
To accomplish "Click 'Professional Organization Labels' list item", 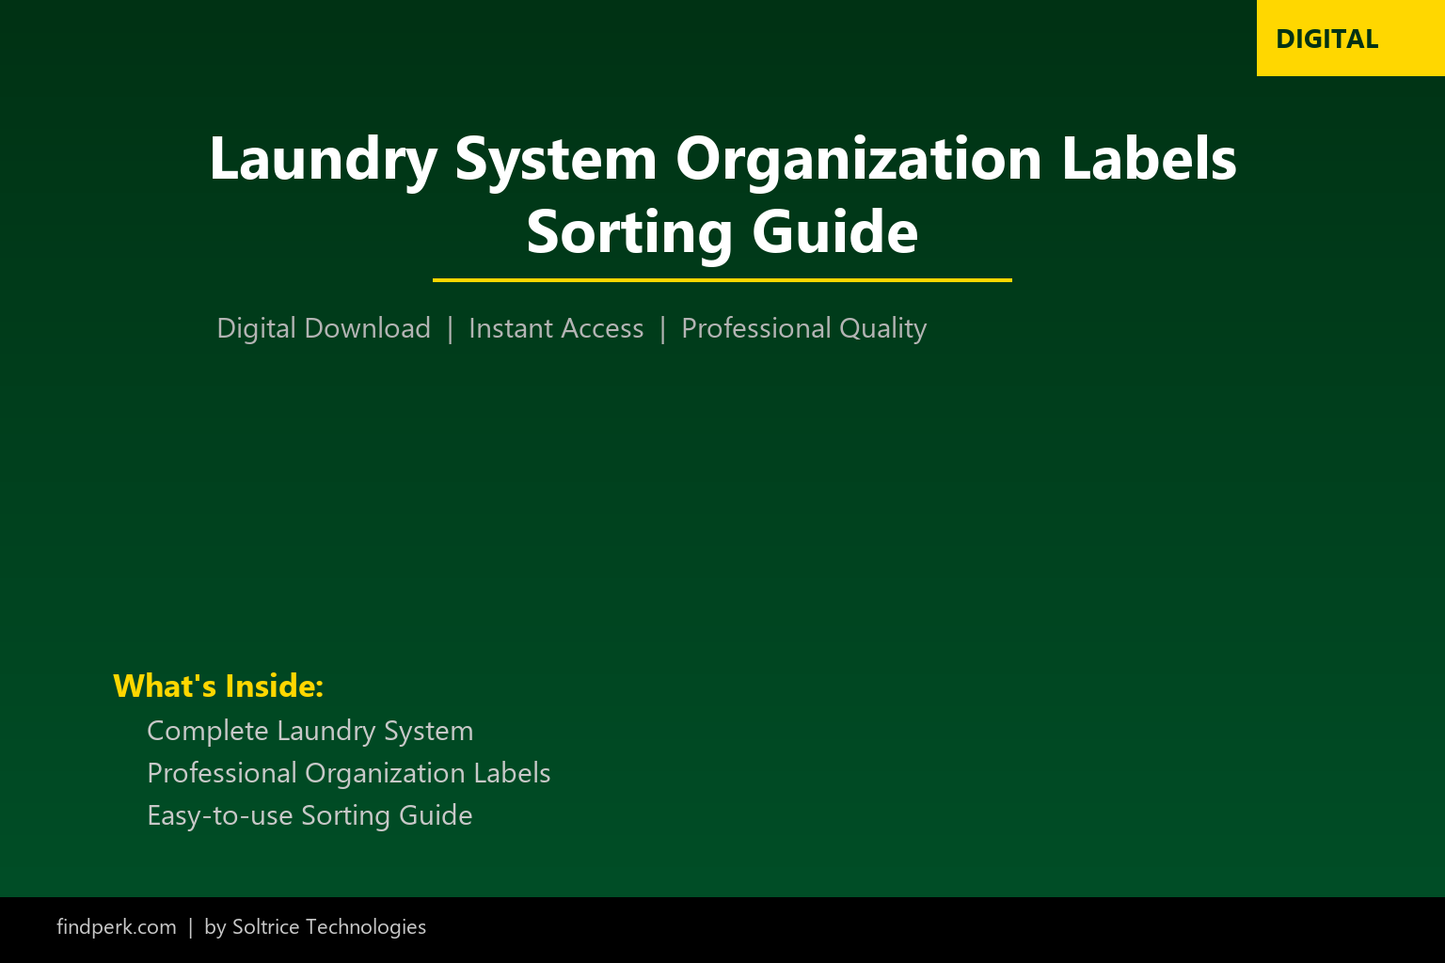I will (x=348, y=773).
